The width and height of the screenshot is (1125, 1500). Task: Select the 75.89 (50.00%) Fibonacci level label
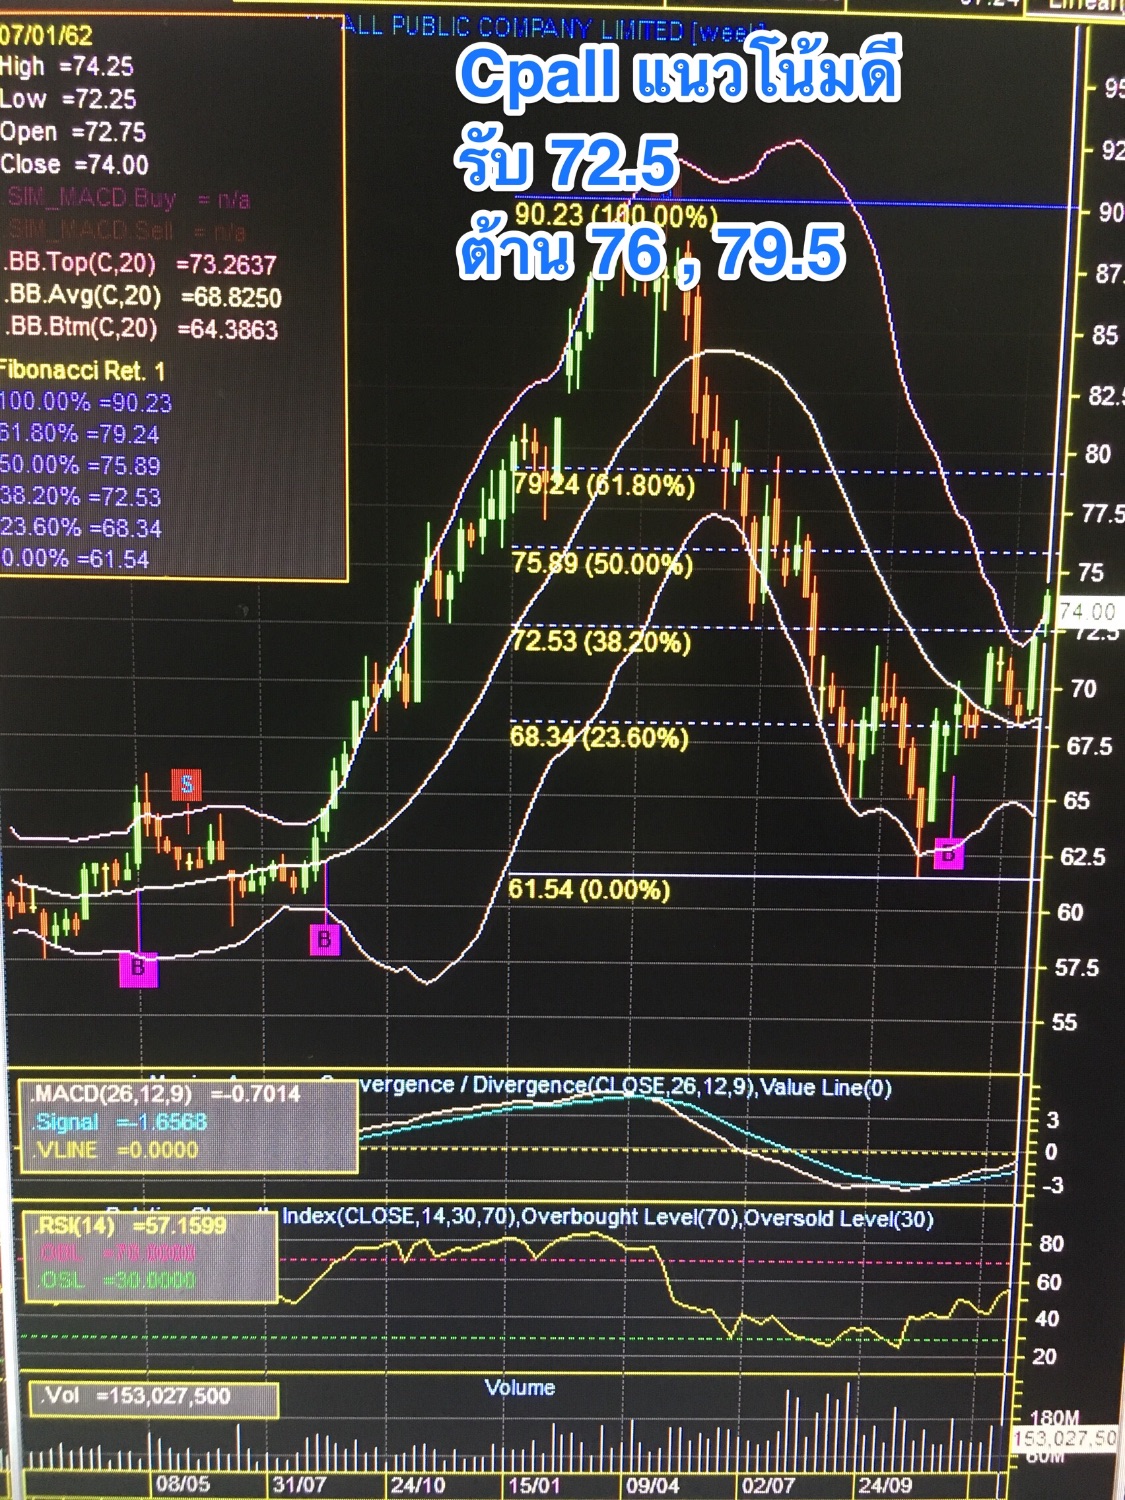[x=602, y=563]
